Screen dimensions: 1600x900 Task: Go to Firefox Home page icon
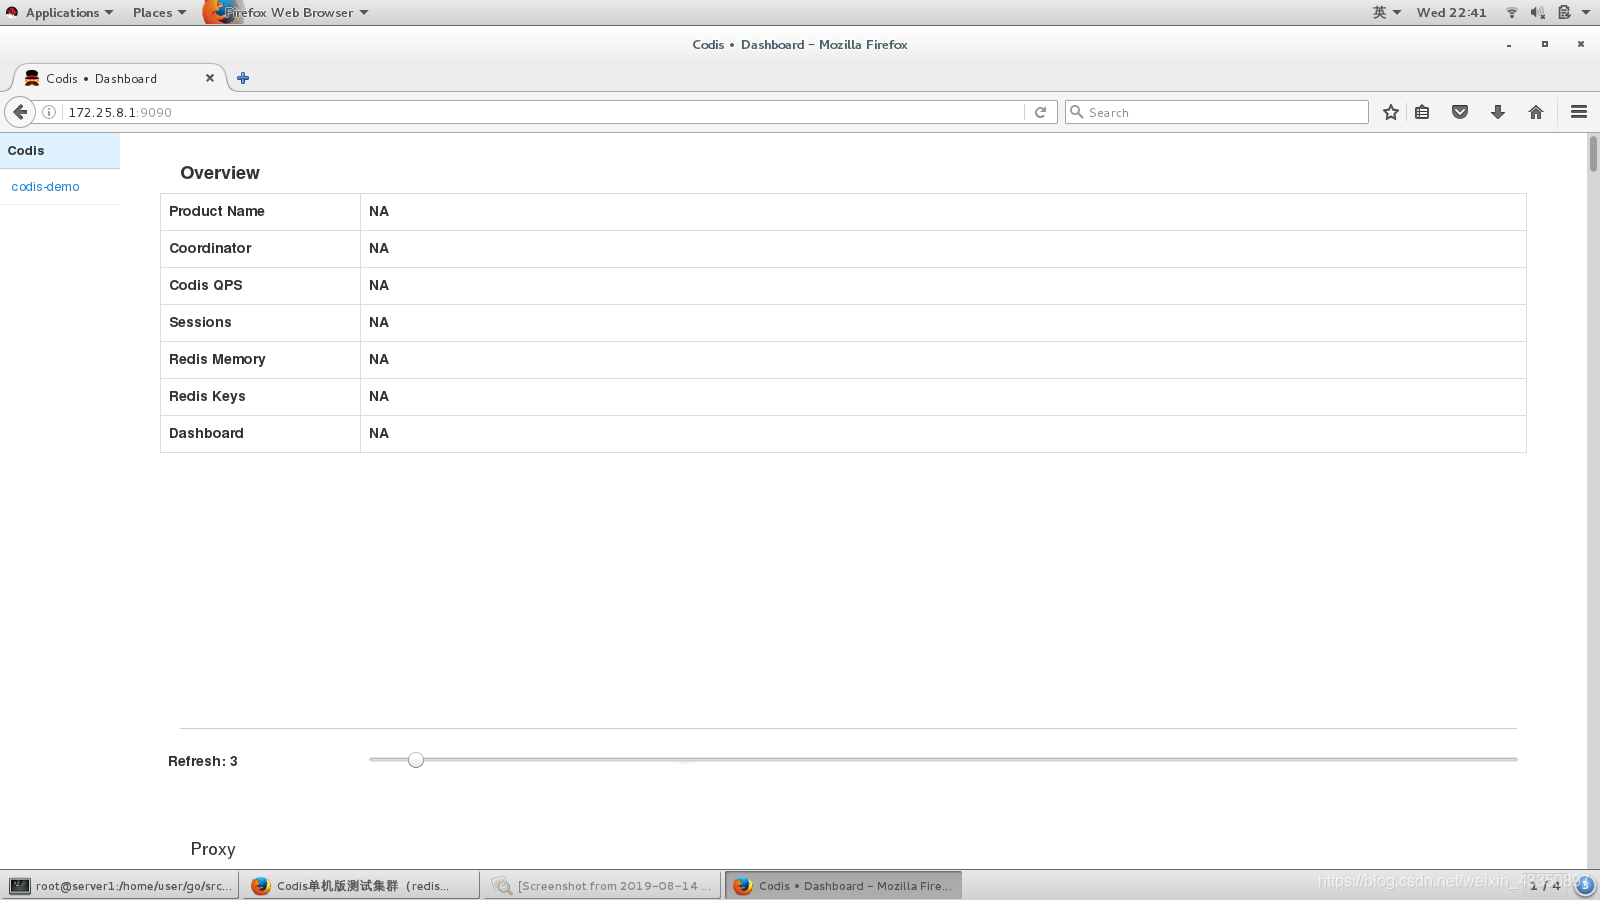(x=1536, y=112)
